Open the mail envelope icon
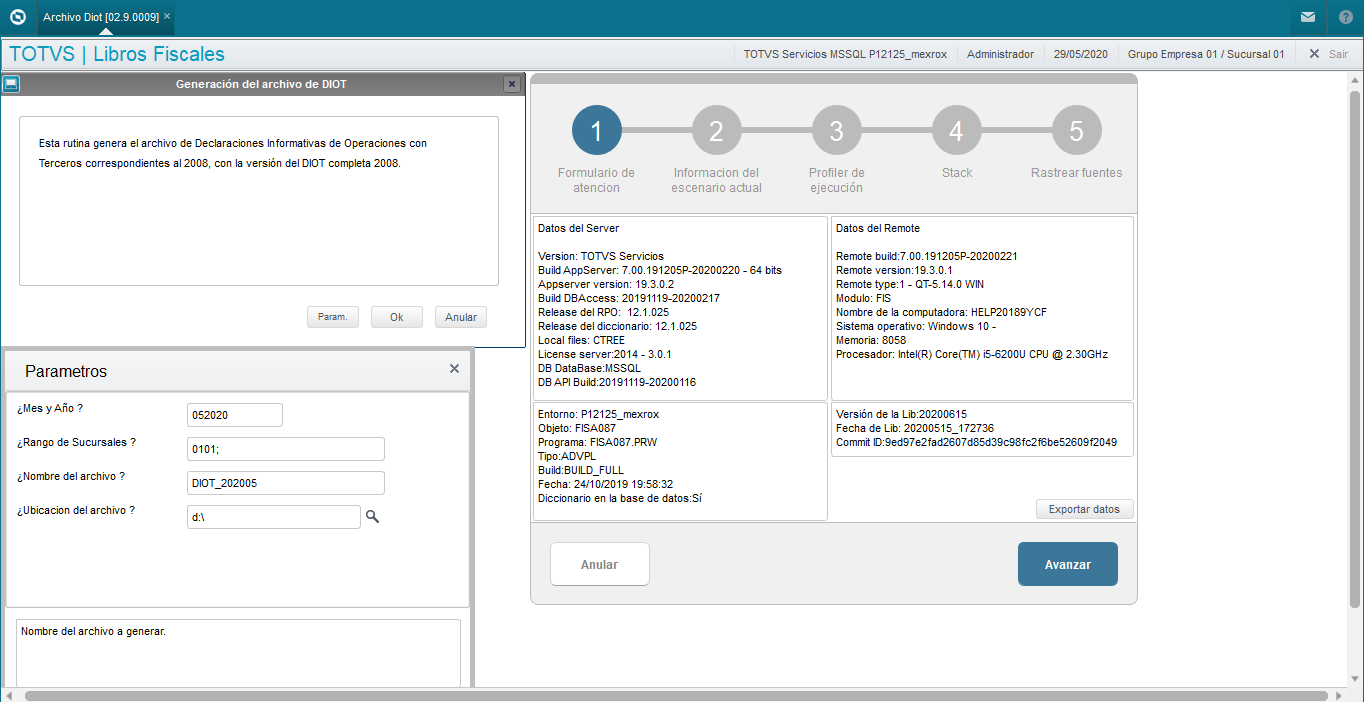Screen dimensions: 1364x702 [x=1308, y=17]
